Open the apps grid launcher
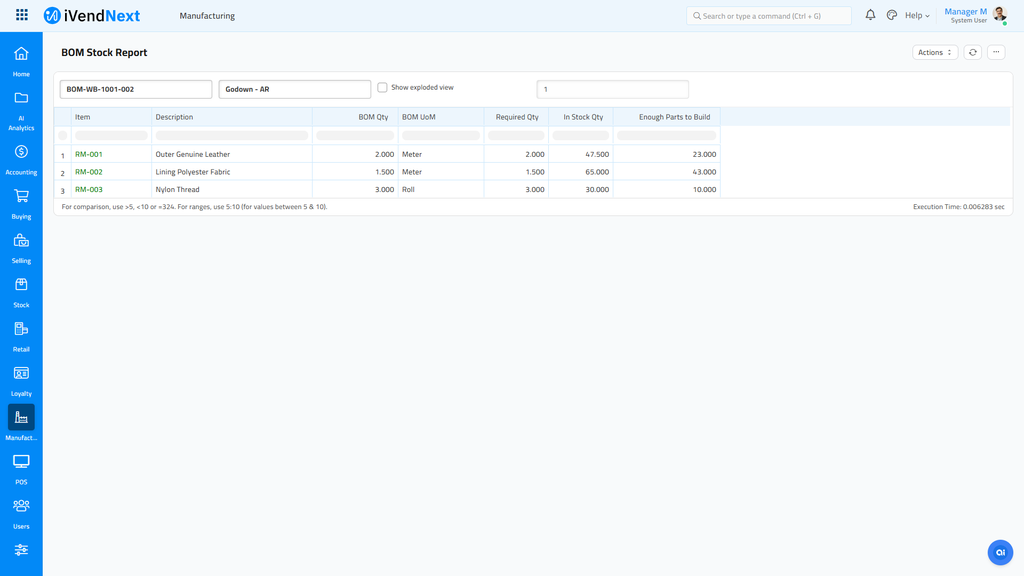 (22, 15)
